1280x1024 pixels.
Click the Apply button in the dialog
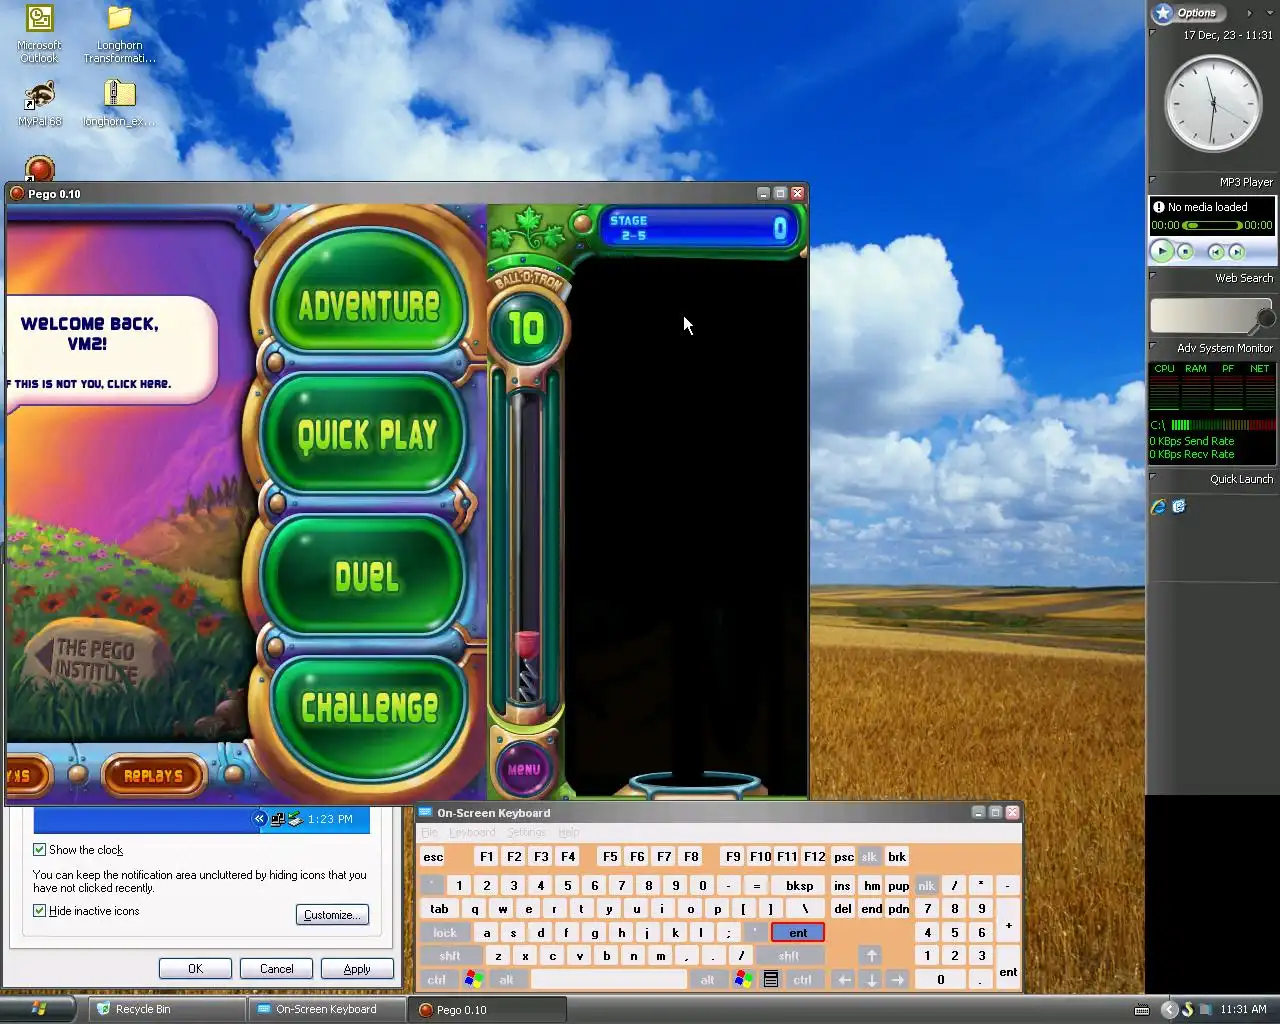pyautogui.click(x=357, y=969)
